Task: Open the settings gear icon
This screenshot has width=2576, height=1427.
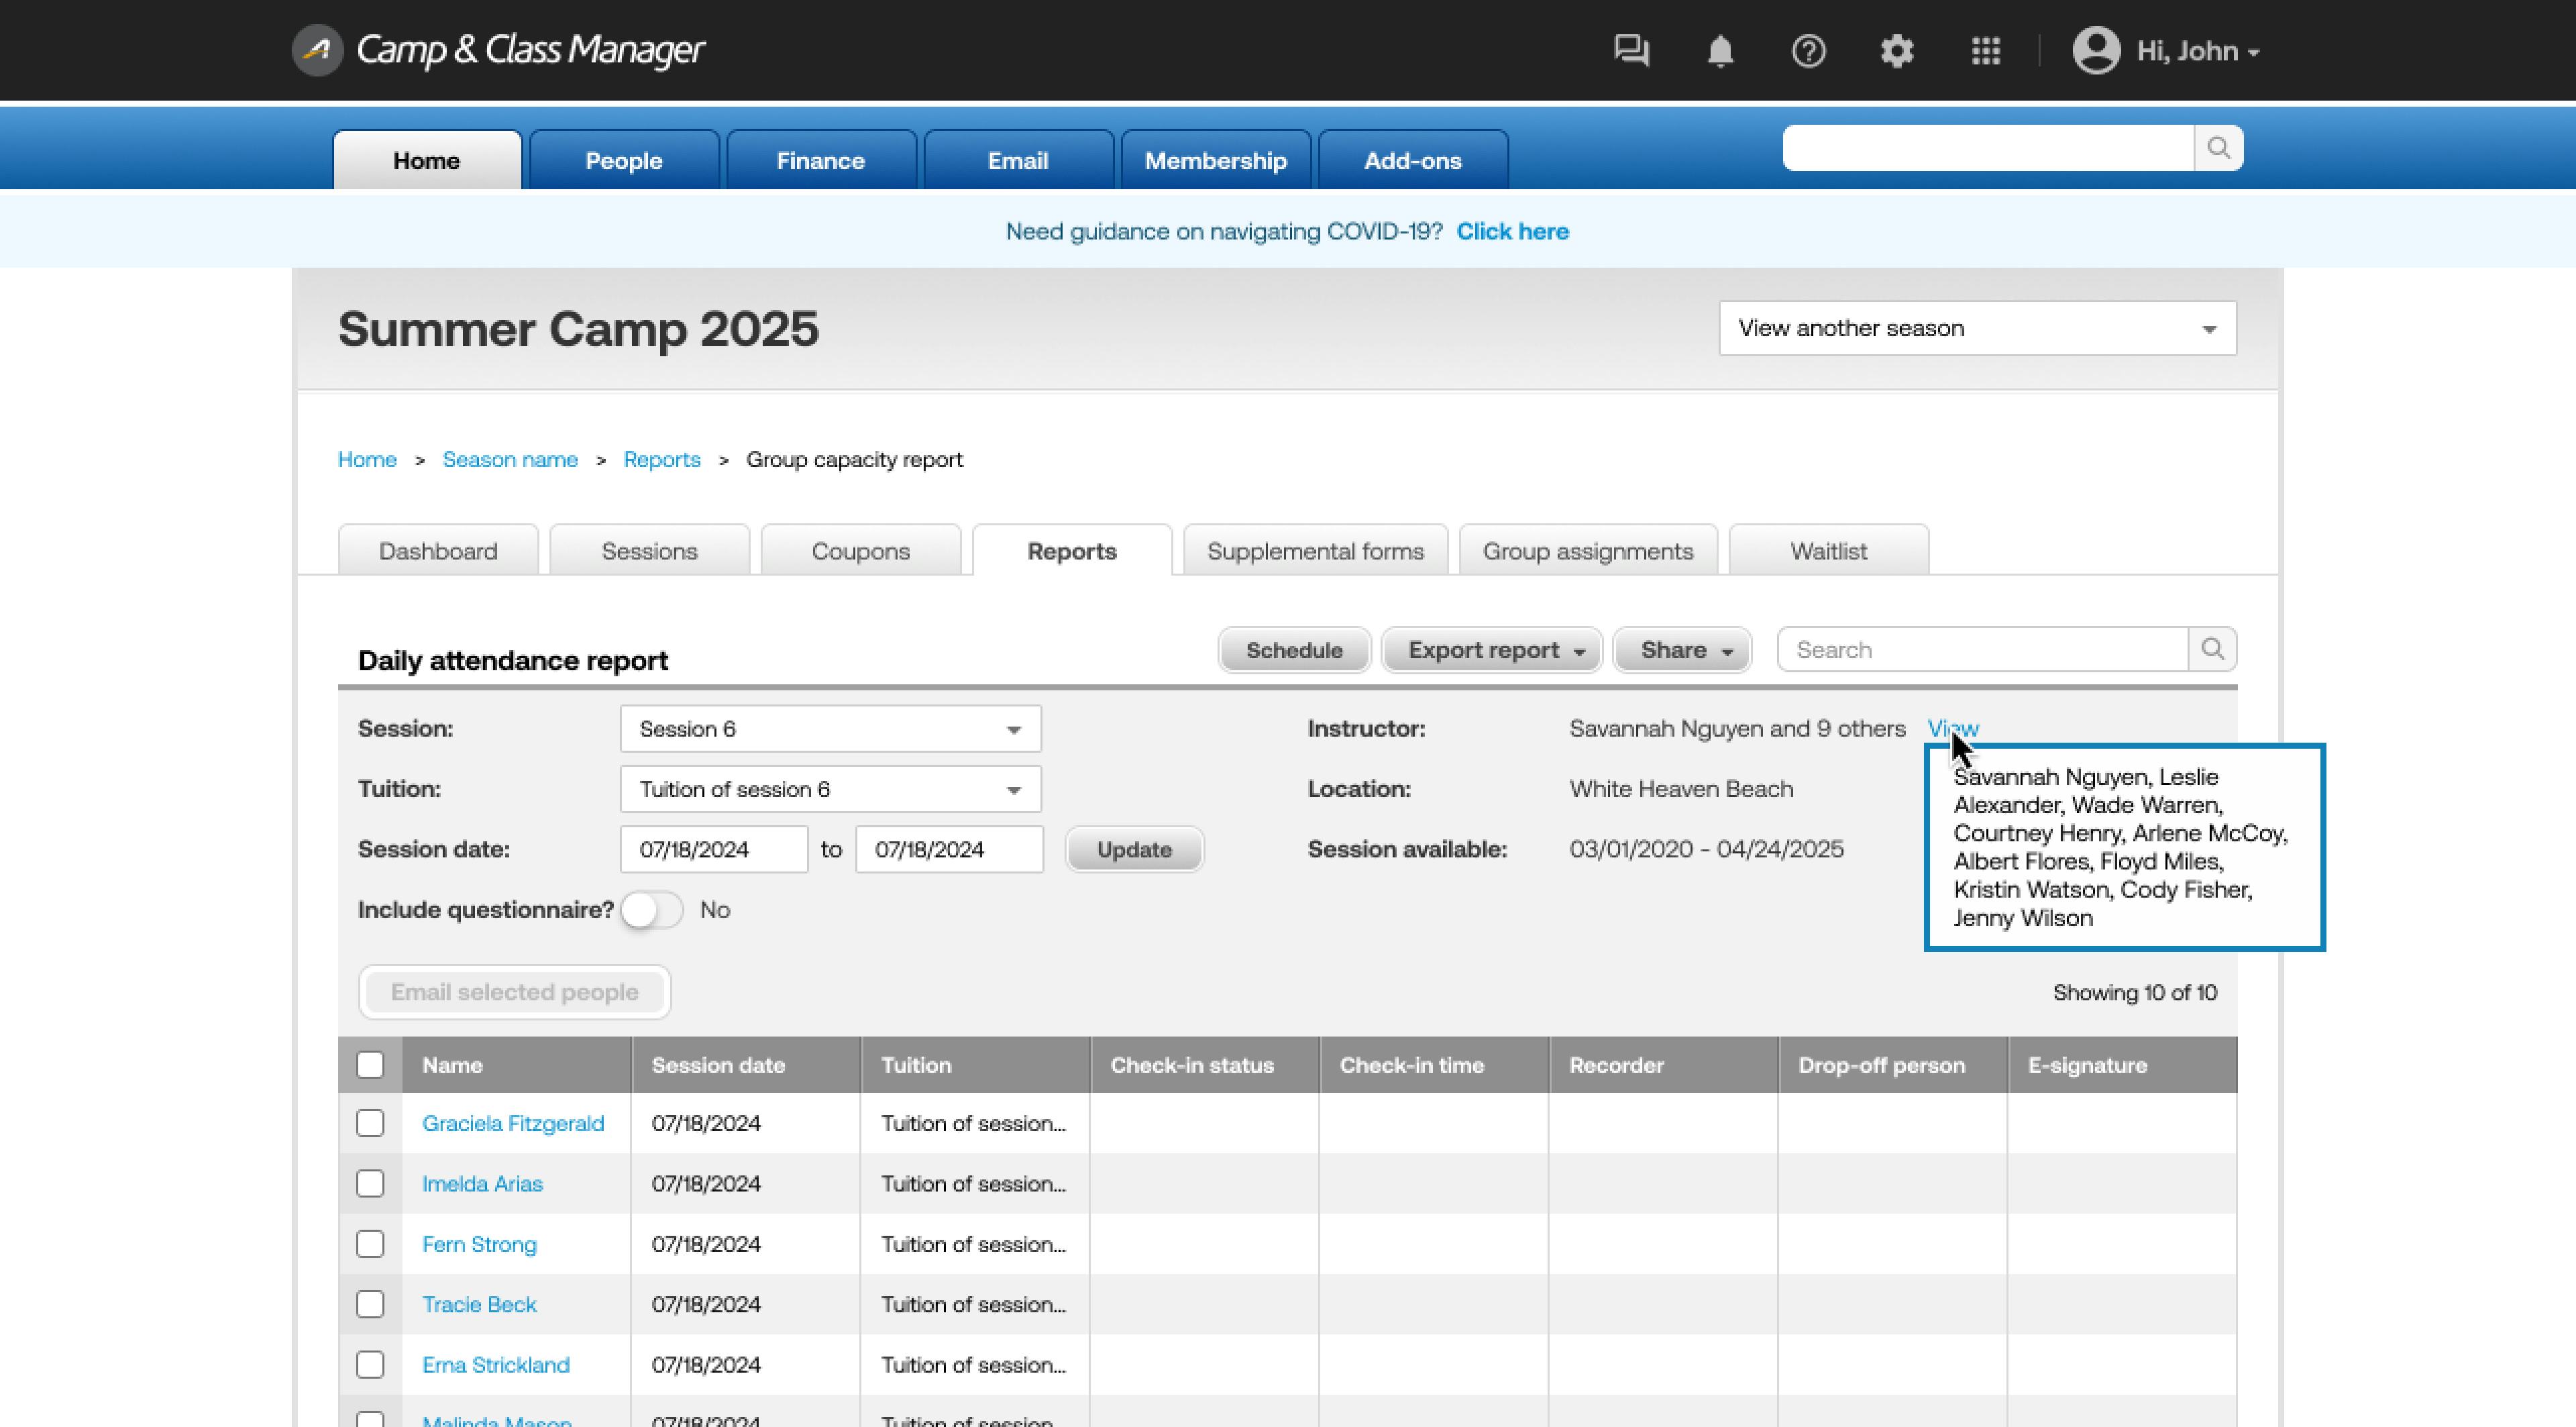Action: pyautogui.click(x=1896, y=50)
